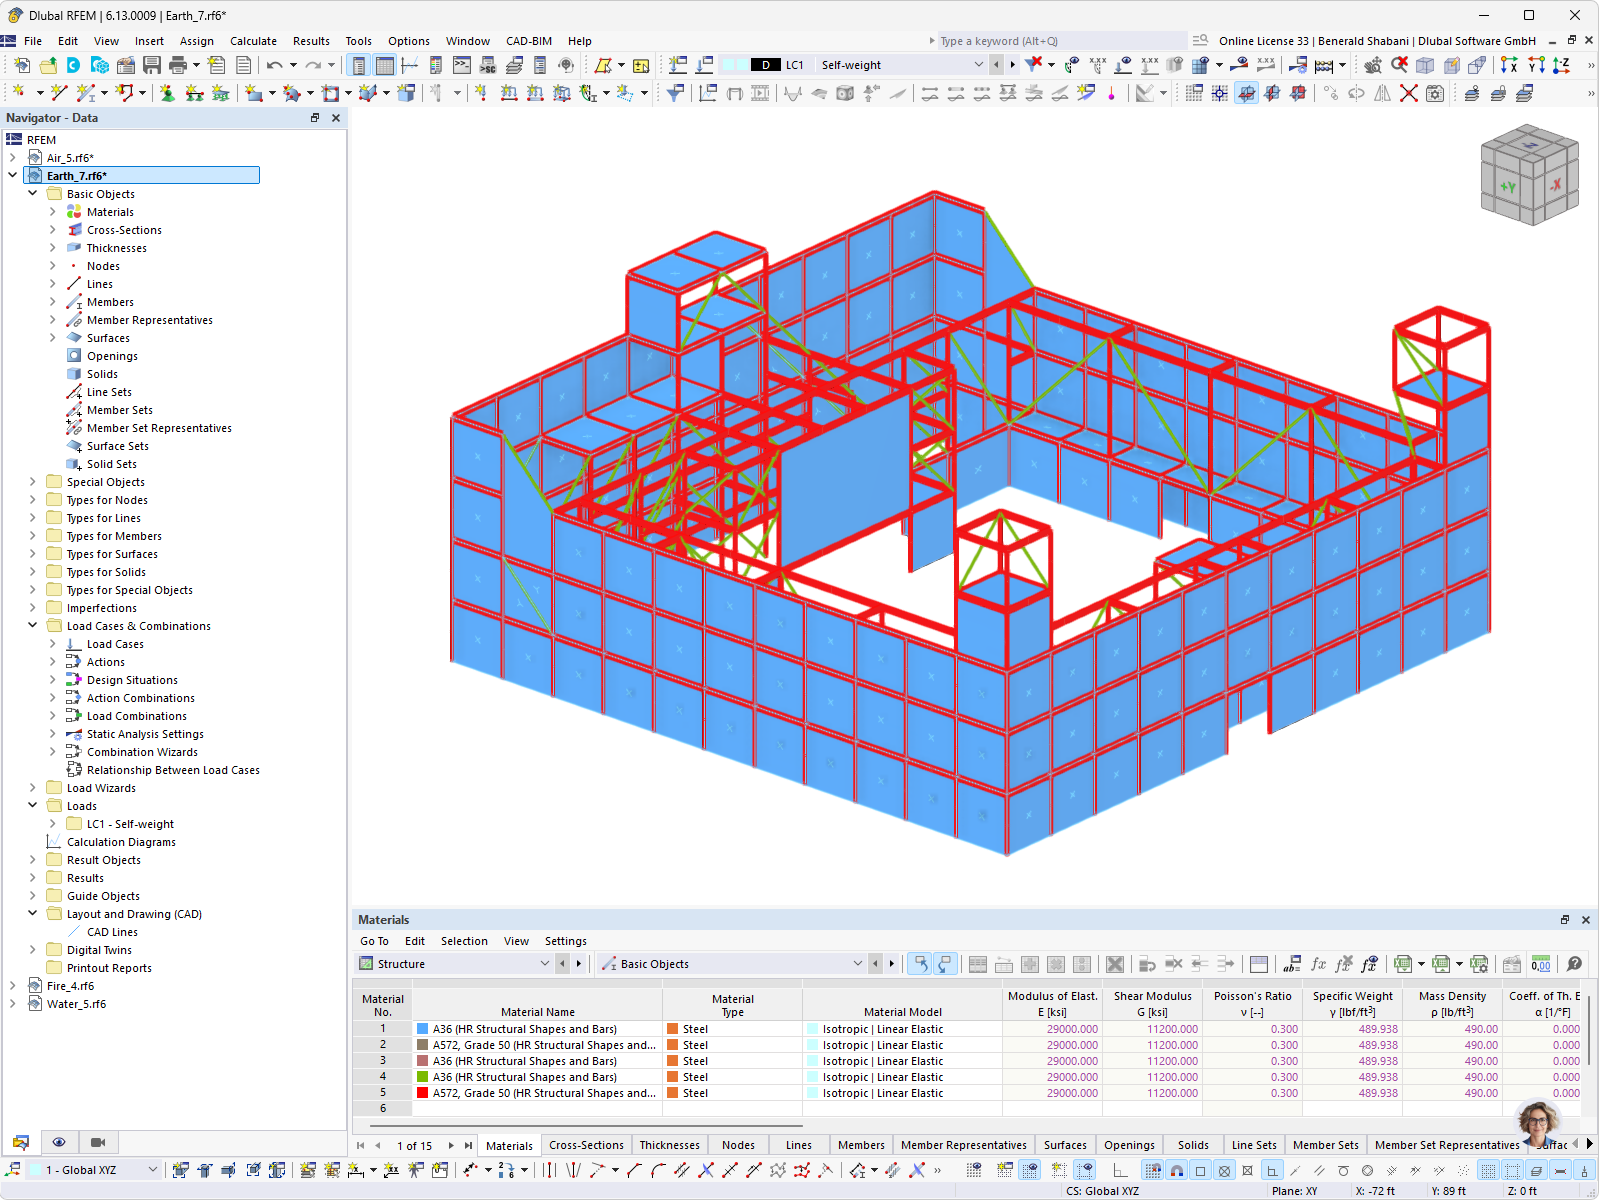Click the Go To menu in the Materials panel
The width and height of the screenshot is (1600, 1200).
374,940
